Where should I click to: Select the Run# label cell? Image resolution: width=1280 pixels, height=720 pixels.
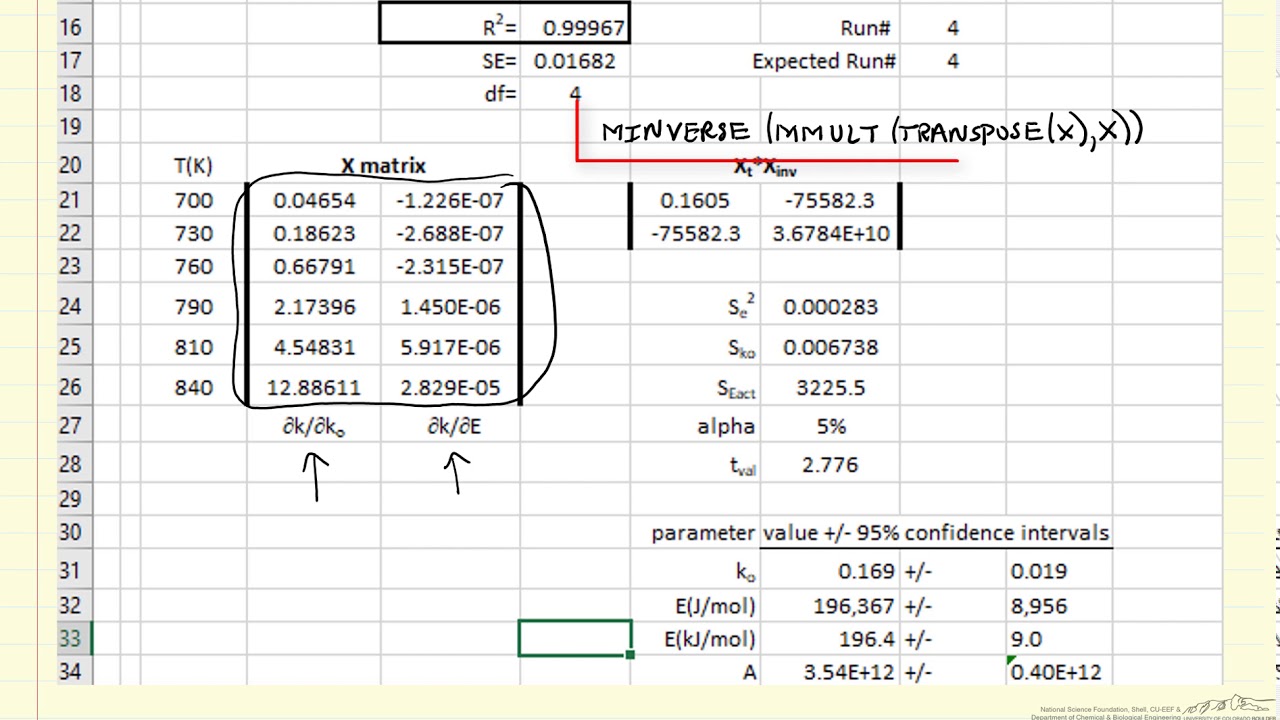830,28
